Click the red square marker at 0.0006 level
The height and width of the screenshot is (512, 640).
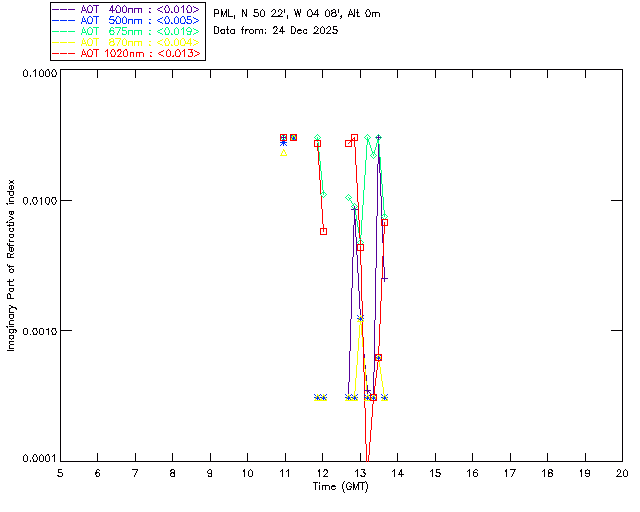[378, 358]
